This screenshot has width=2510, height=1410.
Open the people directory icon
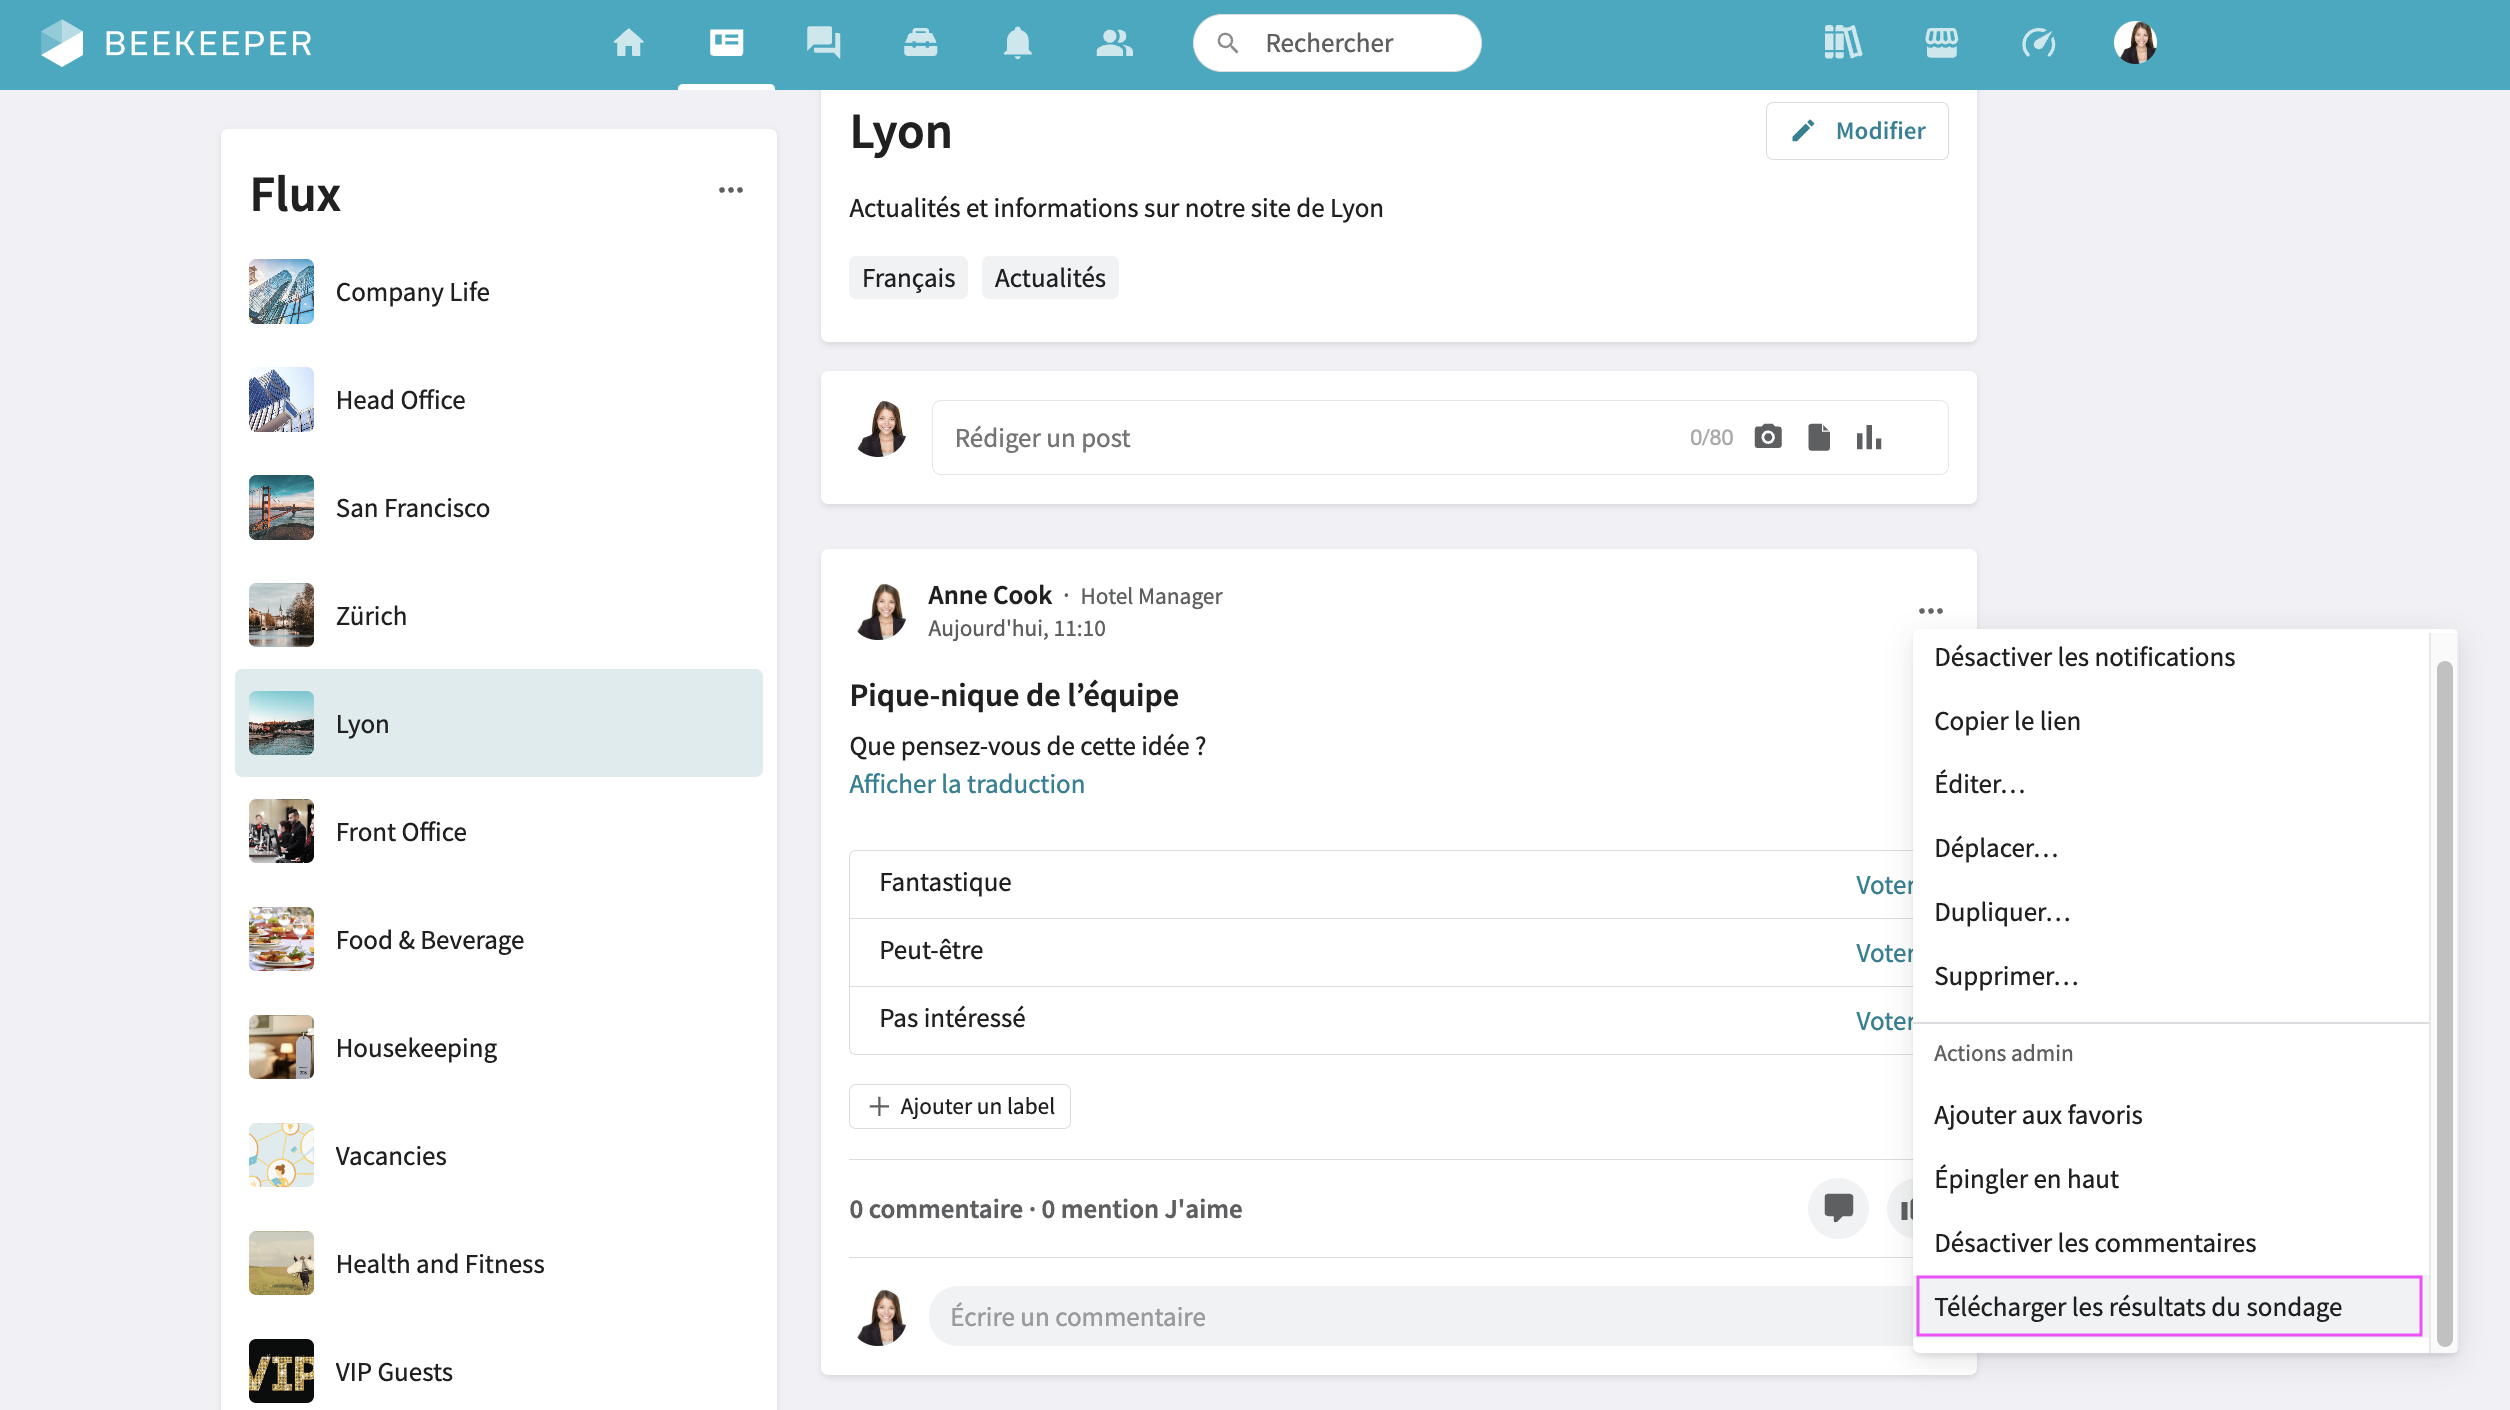[x=1114, y=43]
